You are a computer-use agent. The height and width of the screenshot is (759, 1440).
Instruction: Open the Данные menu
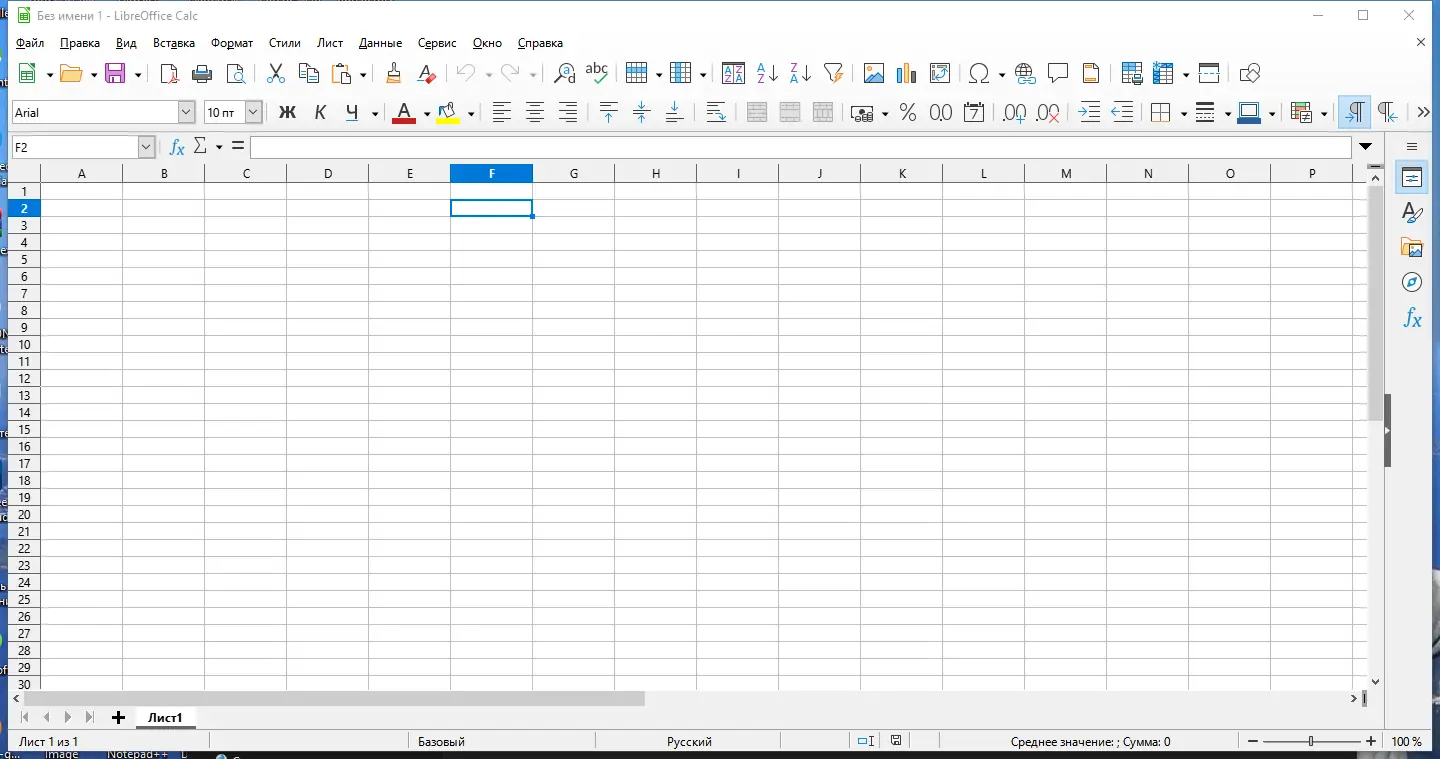(380, 43)
